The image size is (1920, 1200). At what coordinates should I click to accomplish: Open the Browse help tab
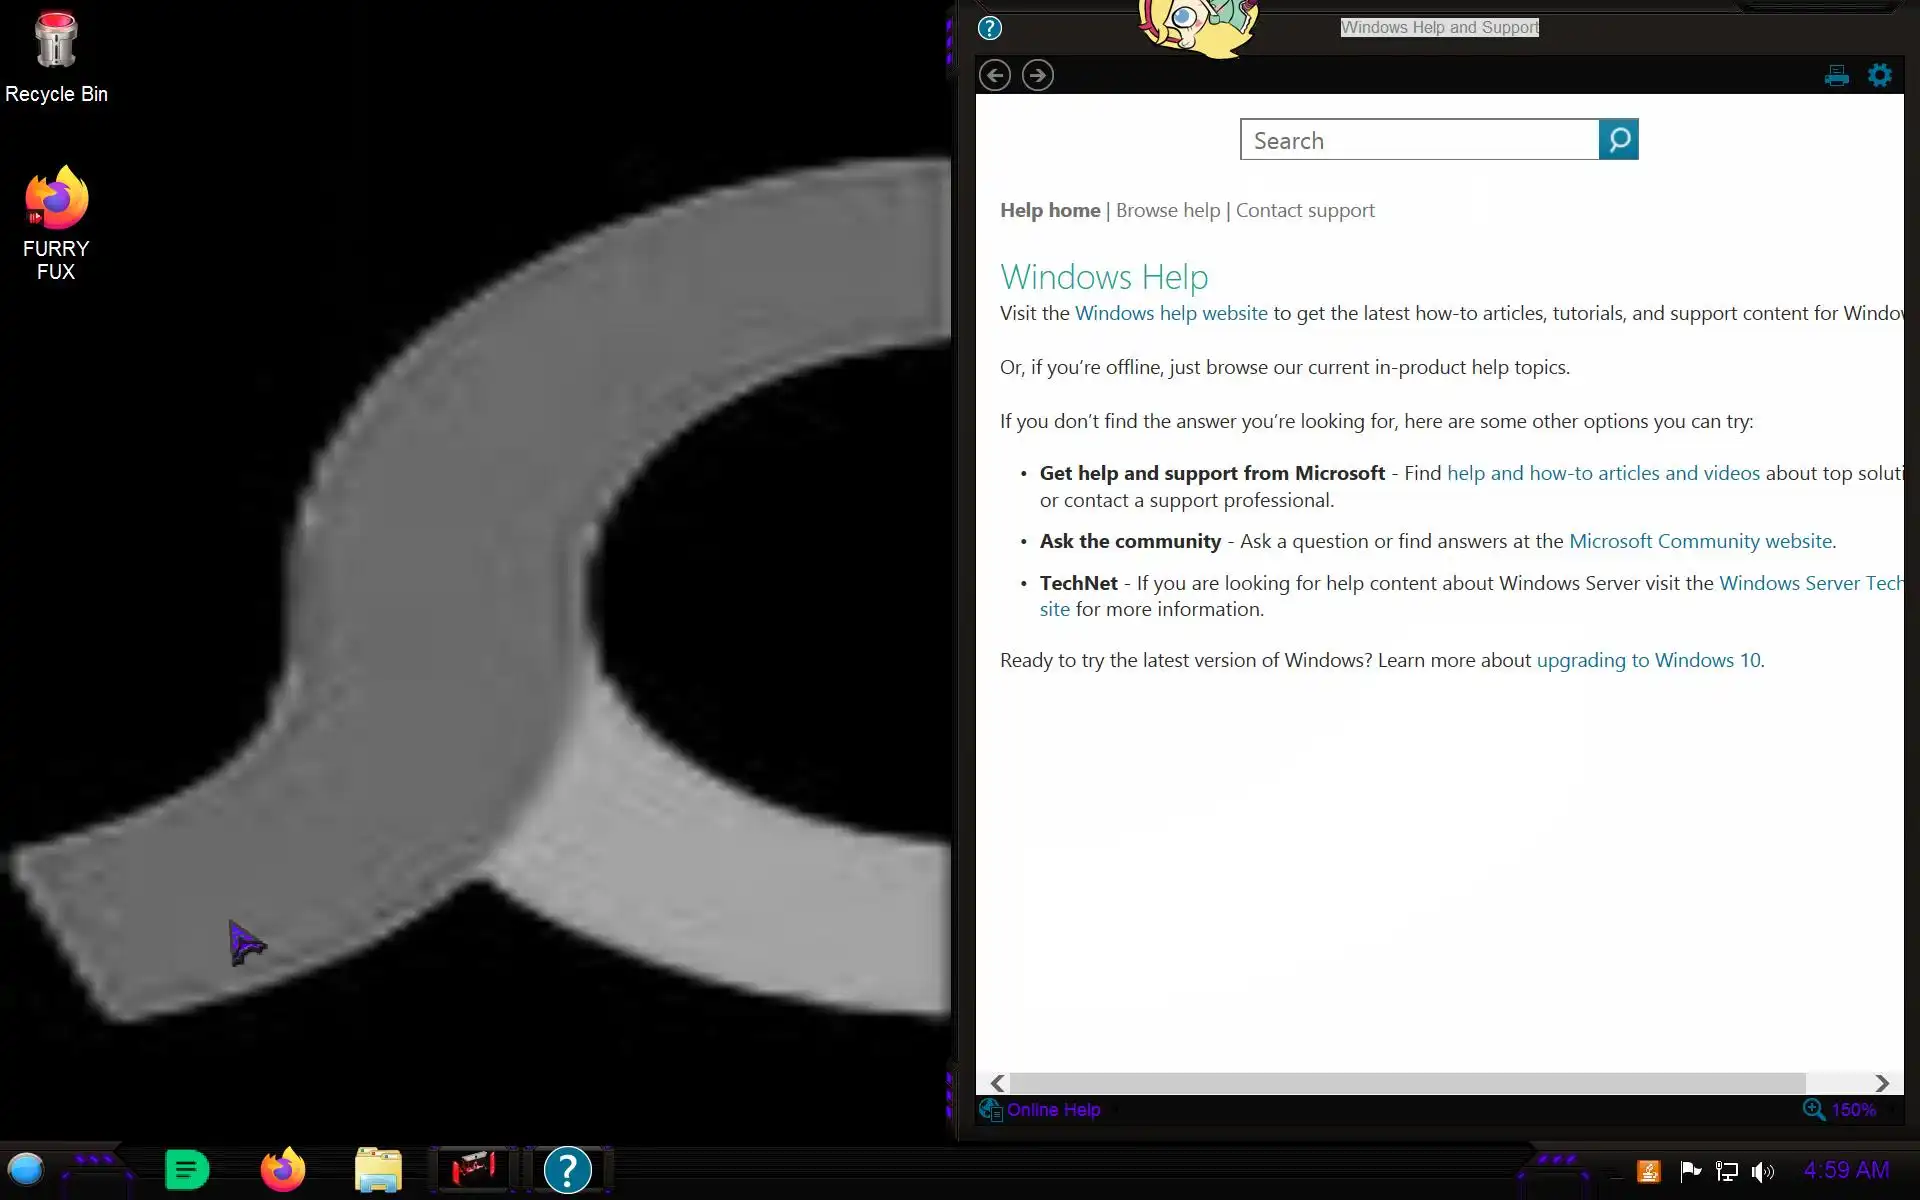click(x=1167, y=210)
